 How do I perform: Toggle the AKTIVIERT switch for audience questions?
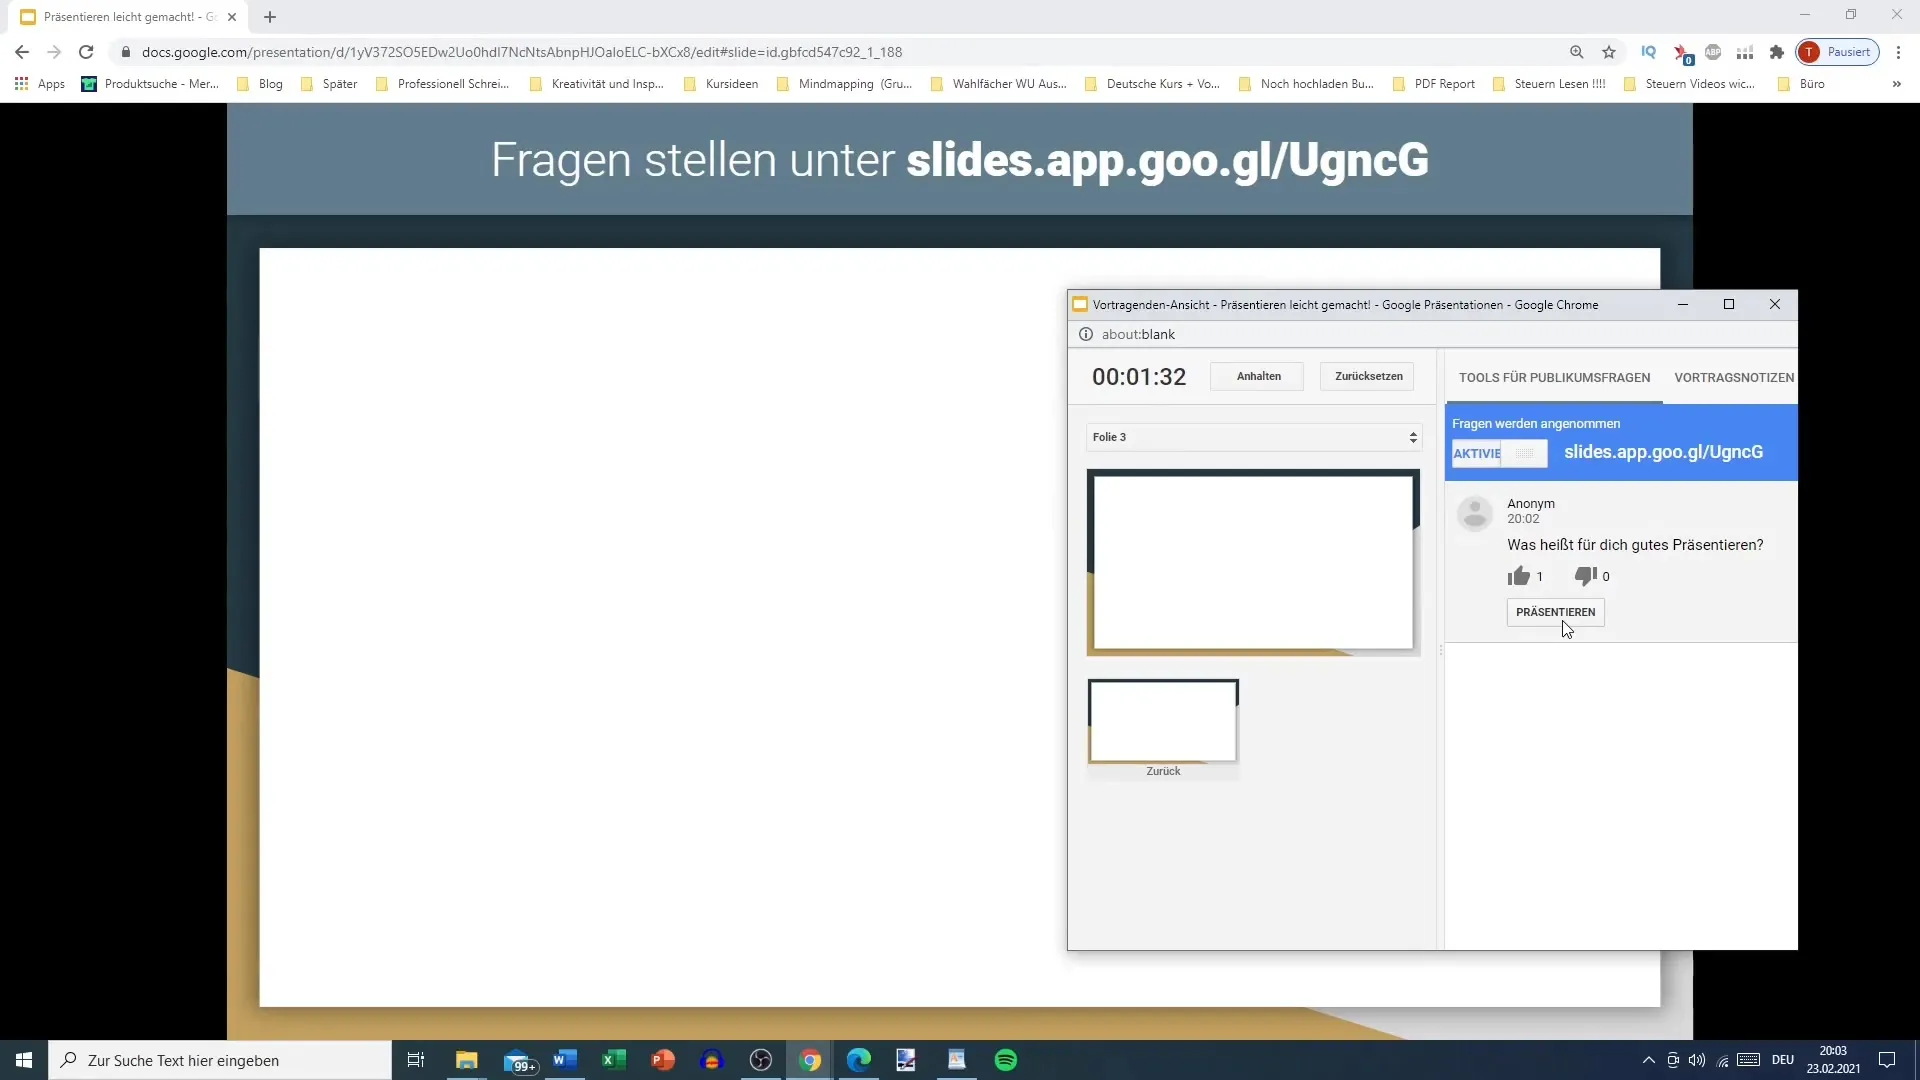1500,453
